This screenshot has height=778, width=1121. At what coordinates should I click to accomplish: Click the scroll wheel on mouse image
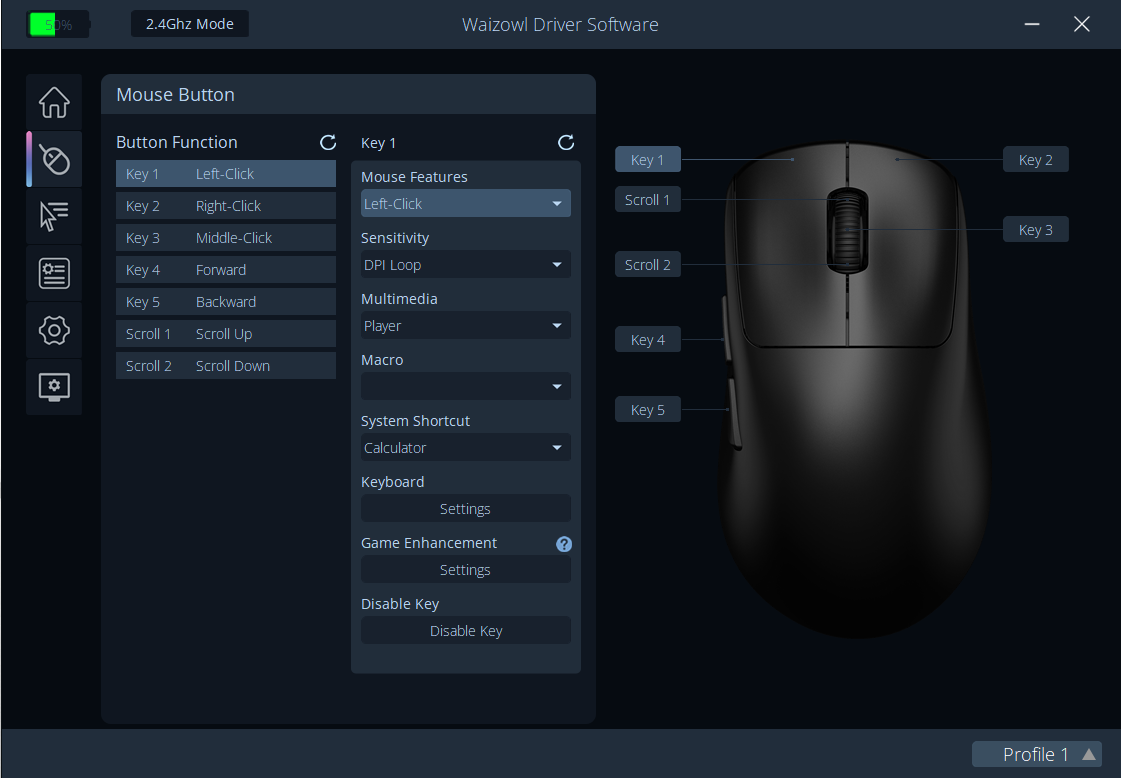[848, 231]
